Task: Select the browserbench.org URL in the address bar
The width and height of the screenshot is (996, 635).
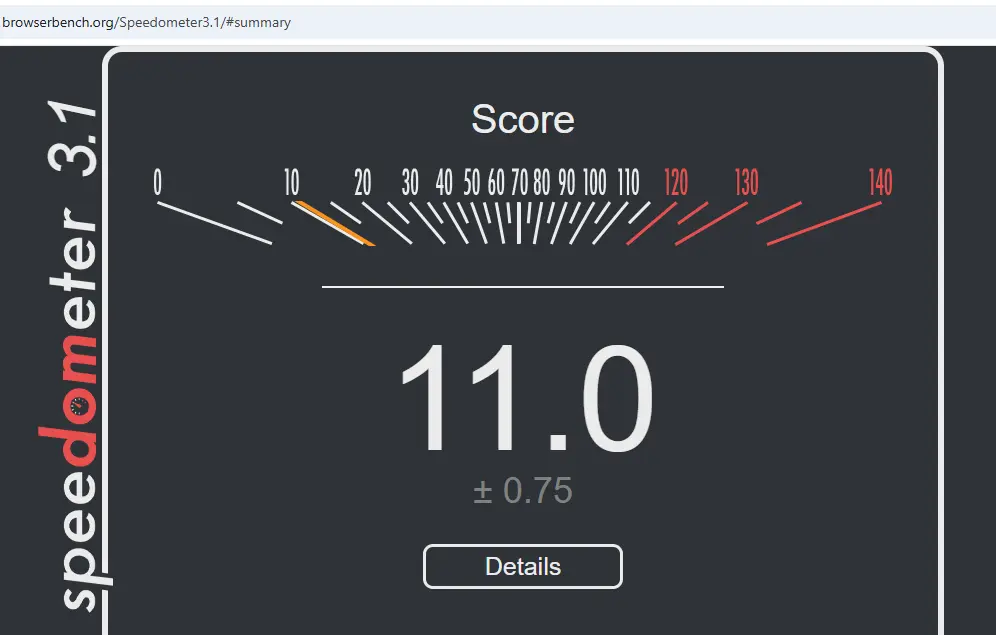Action: [x=146, y=22]
